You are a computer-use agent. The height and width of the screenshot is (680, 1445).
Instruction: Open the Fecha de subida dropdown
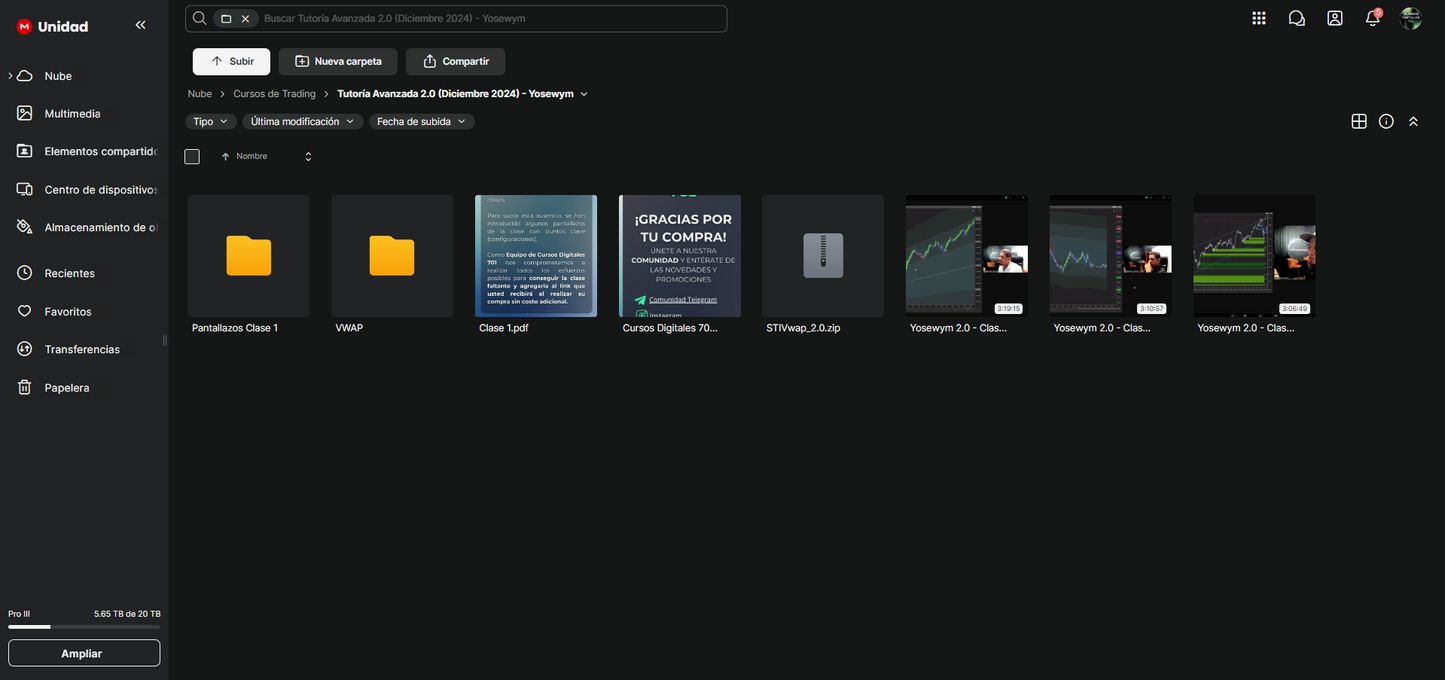pyautogui.click(x=421, y=121)
